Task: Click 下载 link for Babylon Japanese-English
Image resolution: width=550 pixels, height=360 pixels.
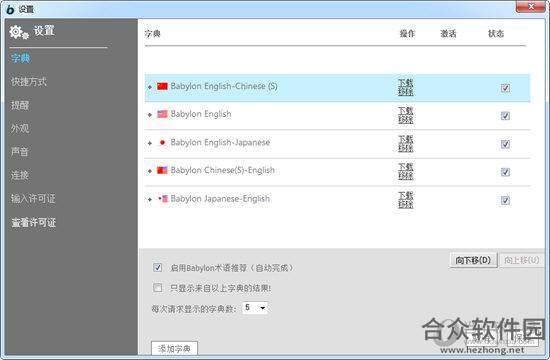Action: (x=405, y=195)
